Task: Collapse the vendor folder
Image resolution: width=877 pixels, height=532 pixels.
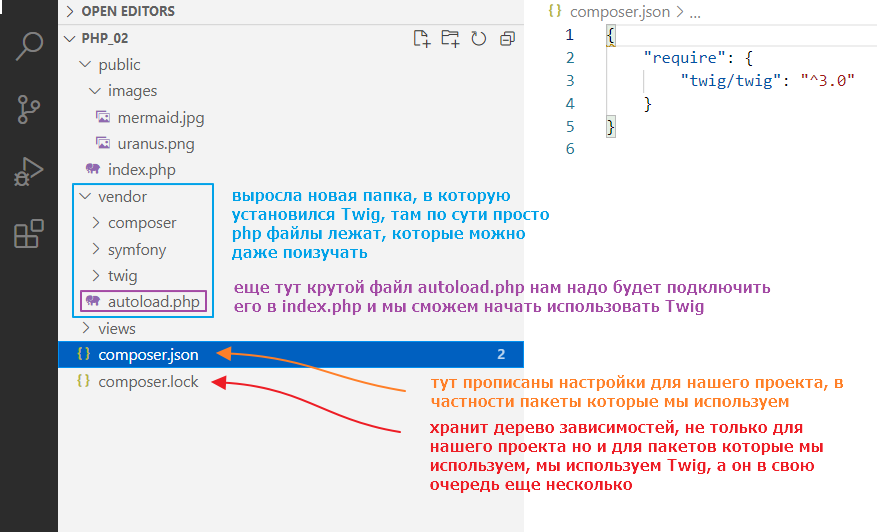Action: pyautogui.click(x=122, y=197)
